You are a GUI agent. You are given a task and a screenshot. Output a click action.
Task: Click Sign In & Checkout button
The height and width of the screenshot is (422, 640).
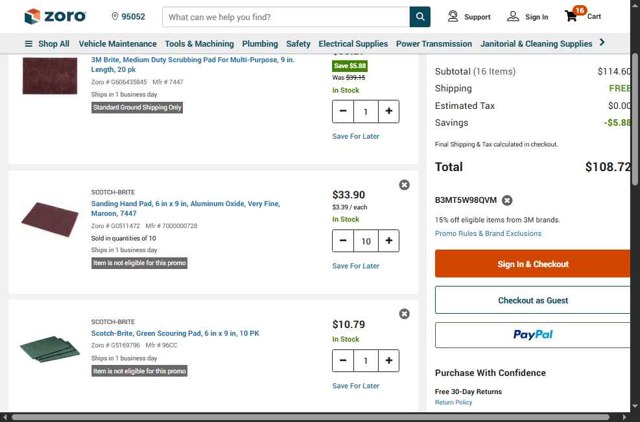pyautogui.click(x=532, y=264)
